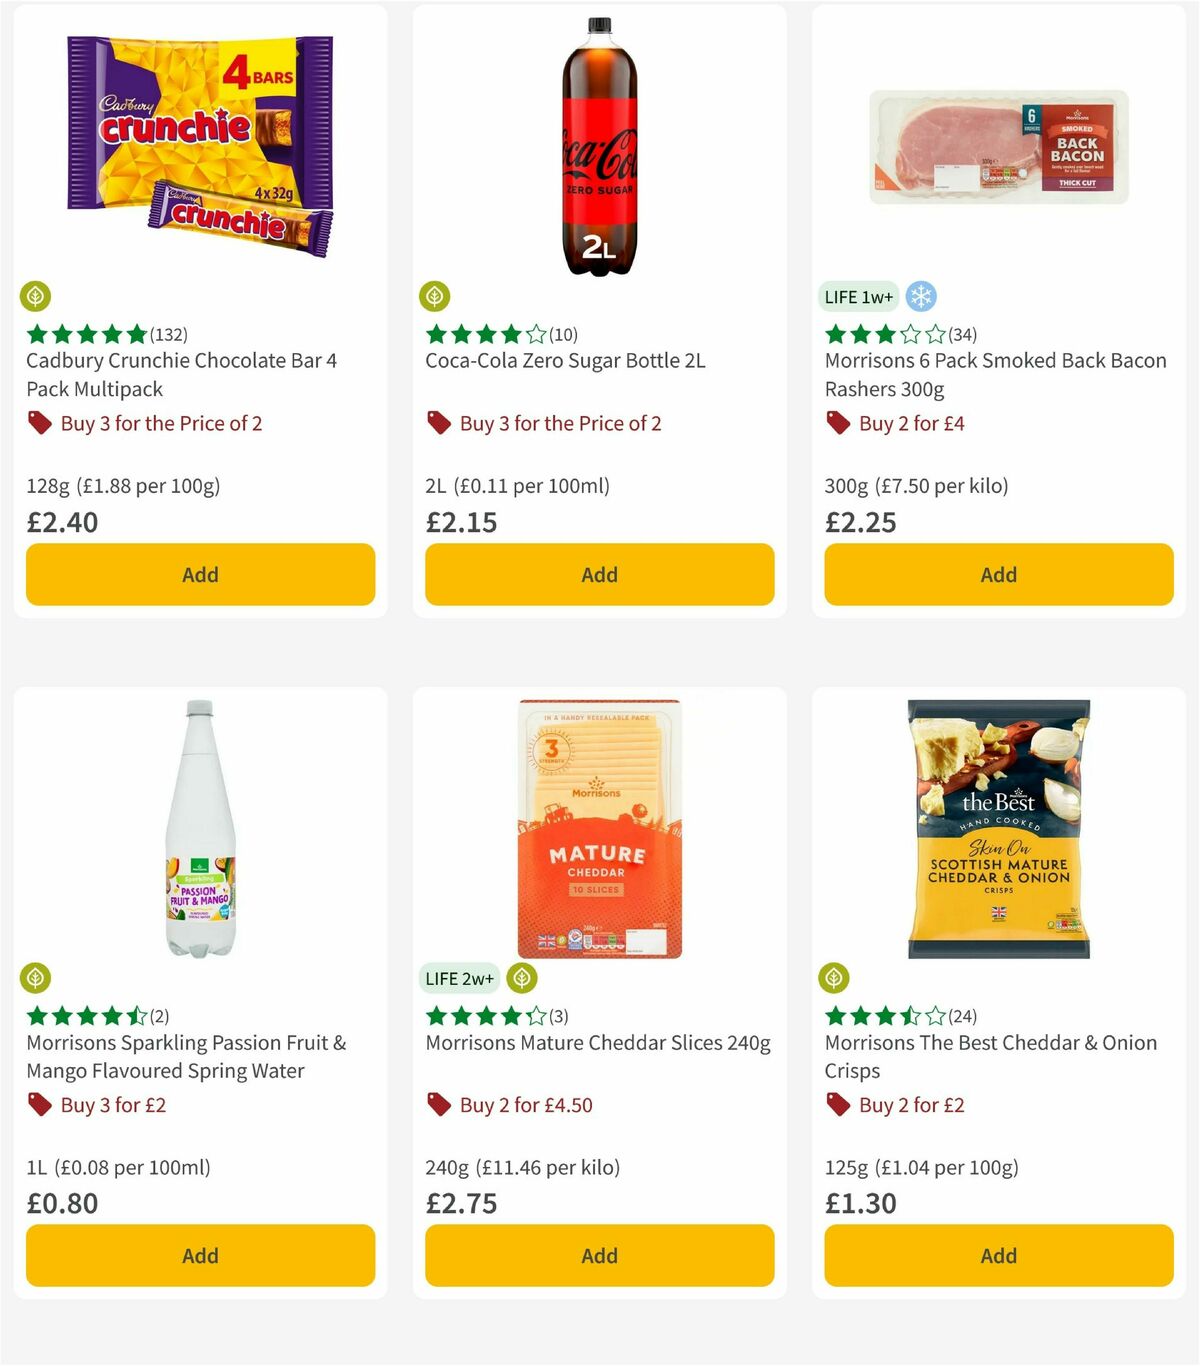The width and height of the screenshot is (1200, 1366).
Task: Add Coca-Cola Zero Sugar to basket
Action: pos(598,574)
